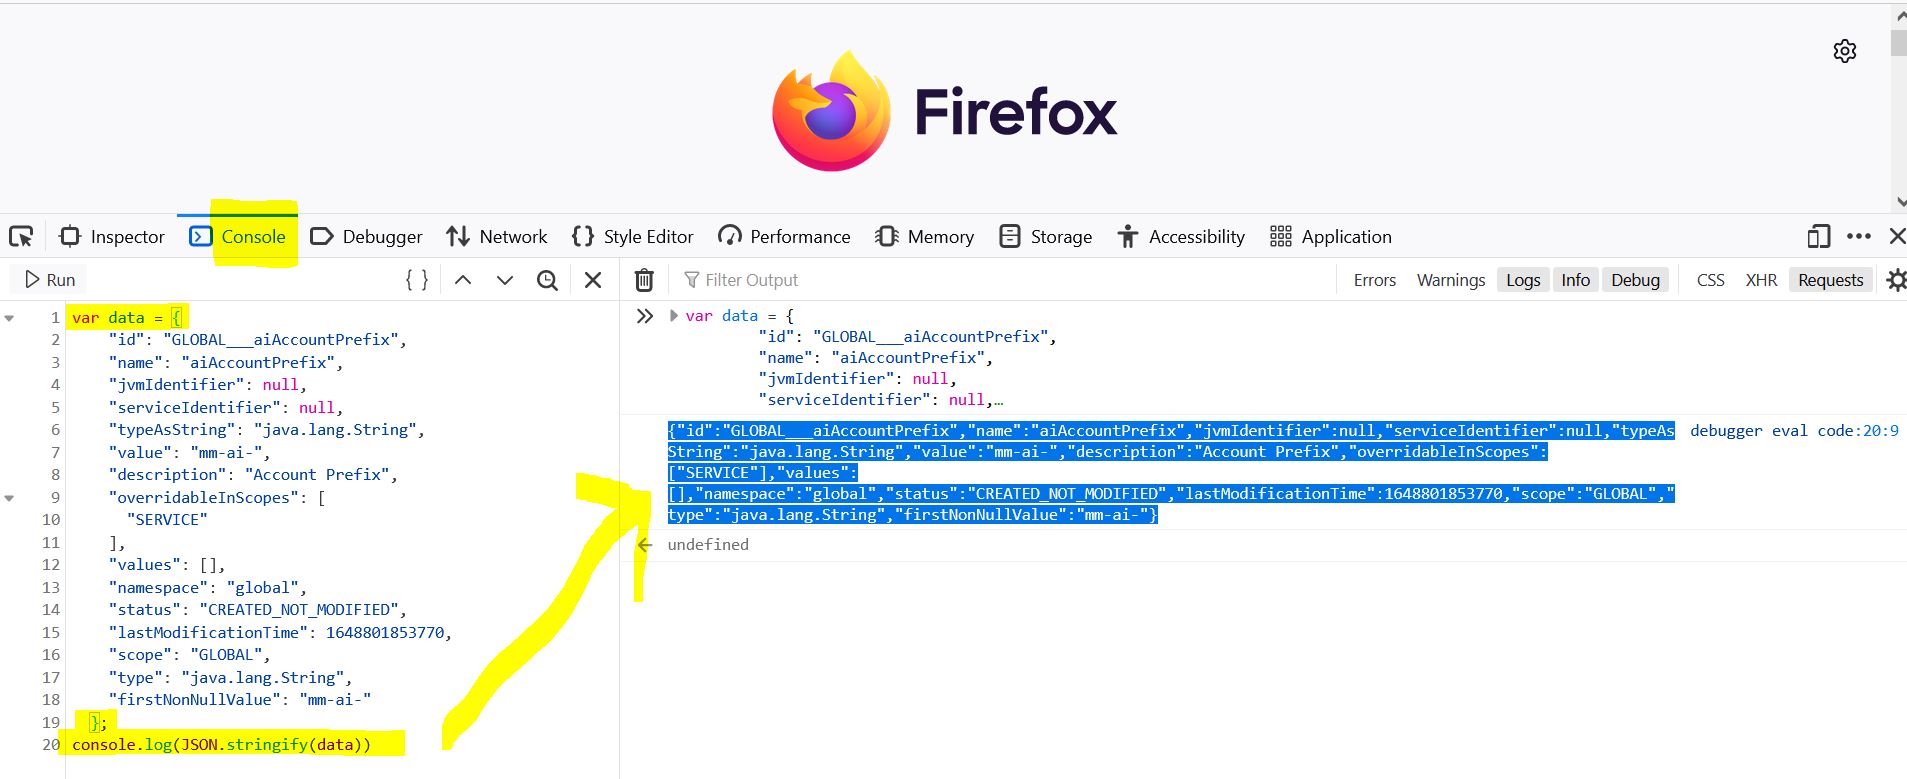Open the Style Editor tab

point(632,237)
